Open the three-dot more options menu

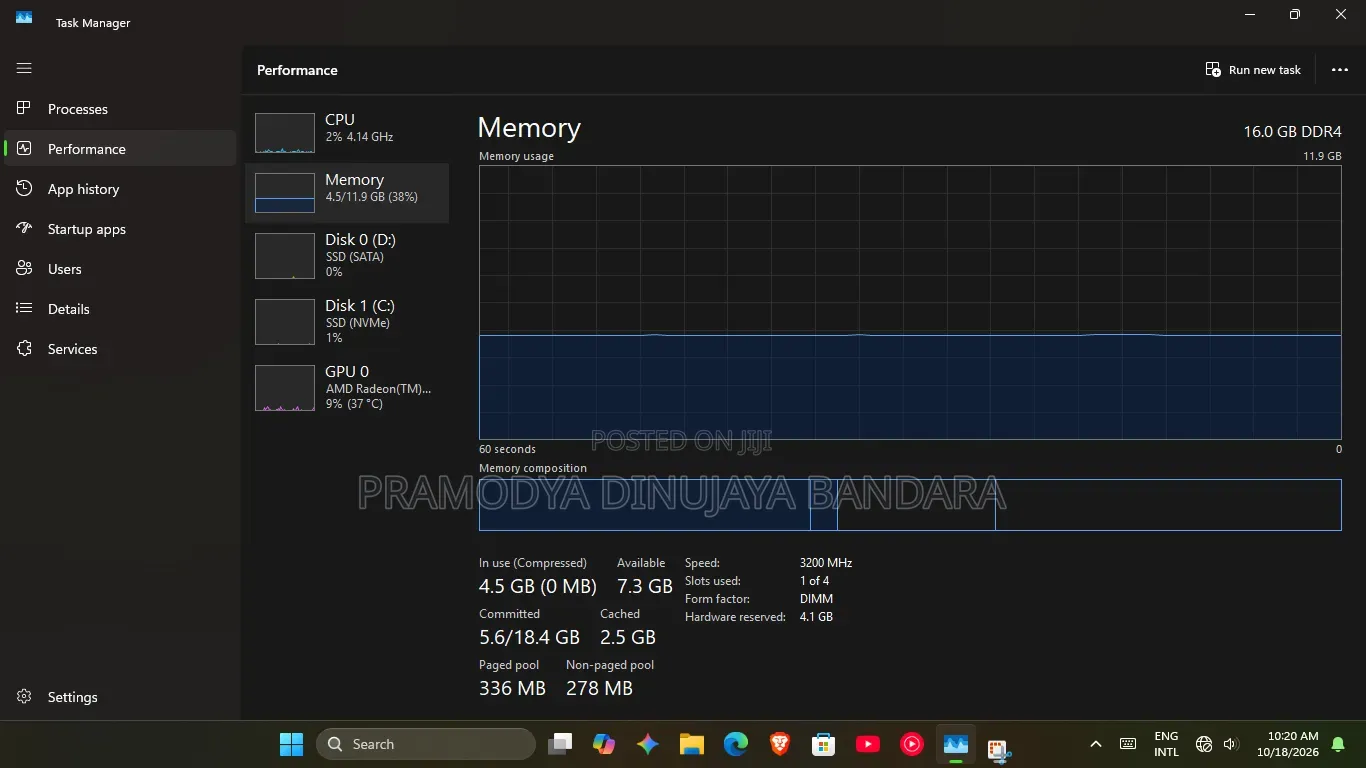coord(1340,70)
